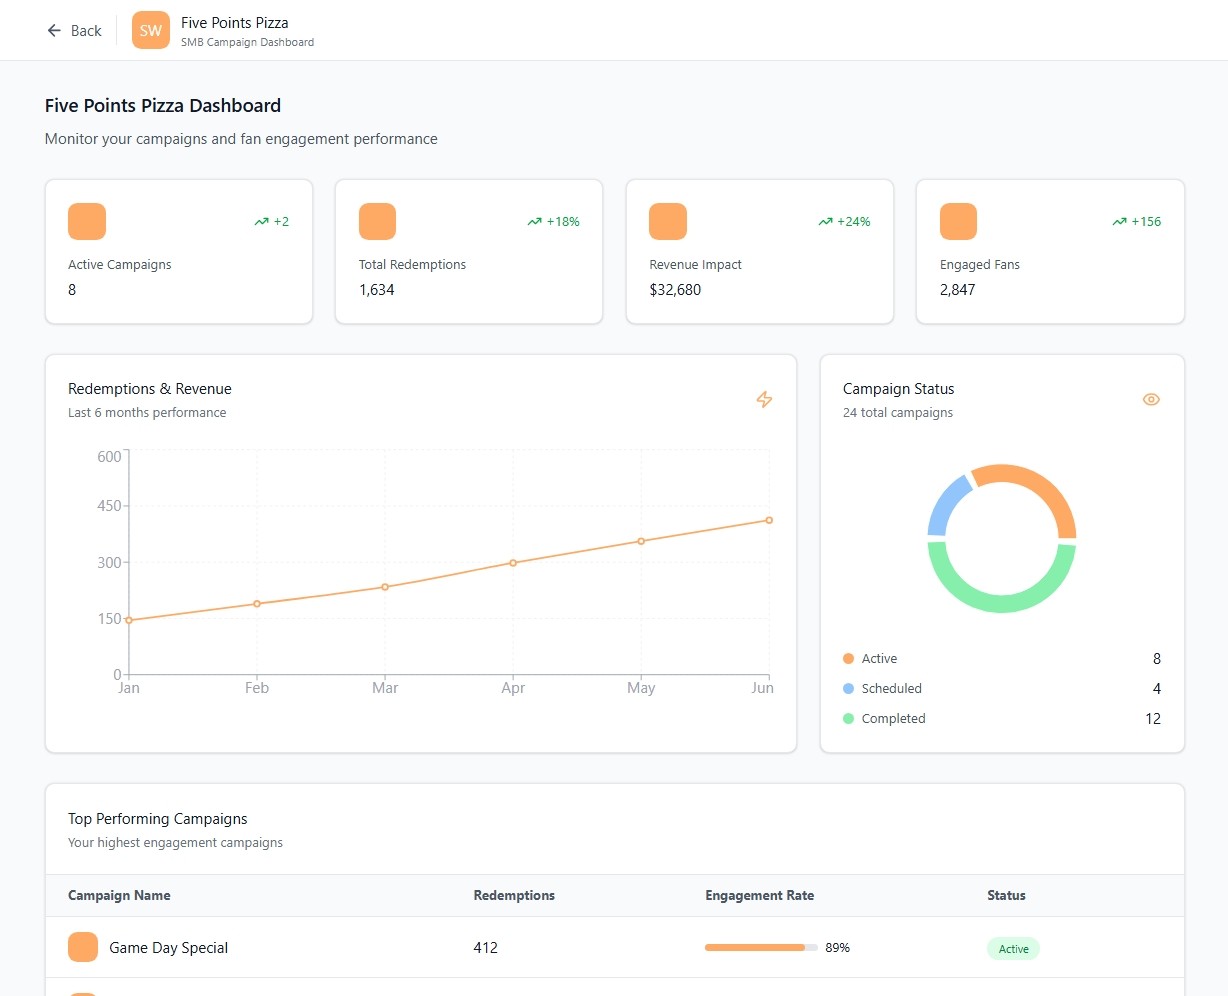
Task: Toggle the eye icon in Campaign Status
Action: (1151, 399)
